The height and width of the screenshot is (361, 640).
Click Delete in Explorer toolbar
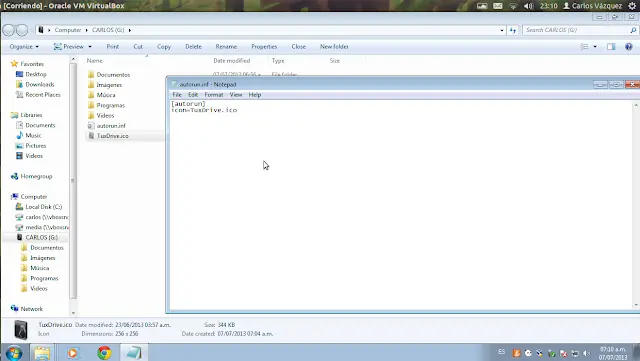click(193, 47)
